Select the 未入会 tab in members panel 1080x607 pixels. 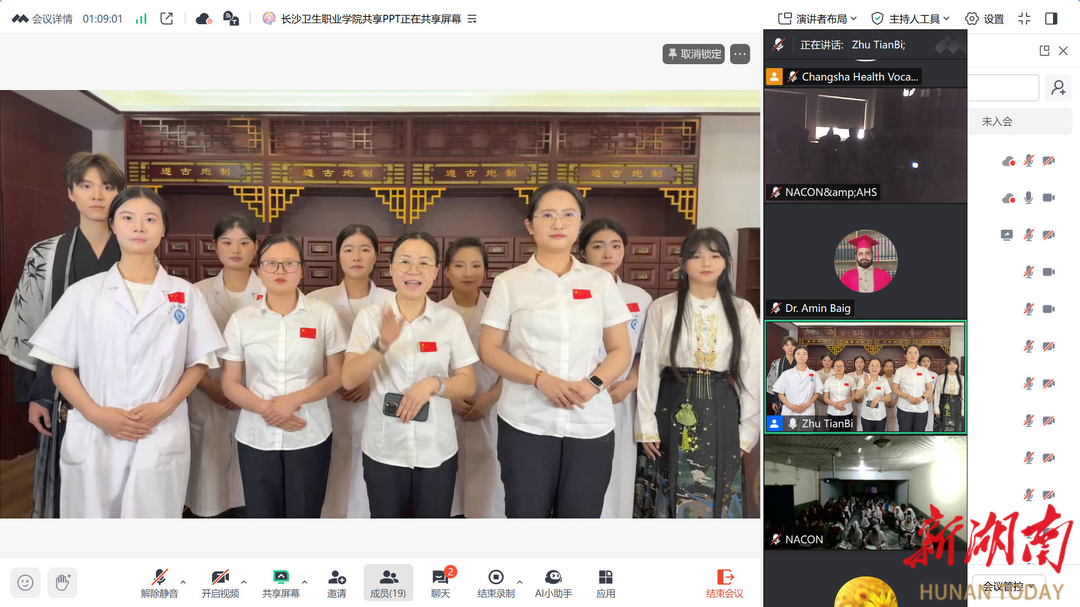pyautogui.click(x=997, y=121)
